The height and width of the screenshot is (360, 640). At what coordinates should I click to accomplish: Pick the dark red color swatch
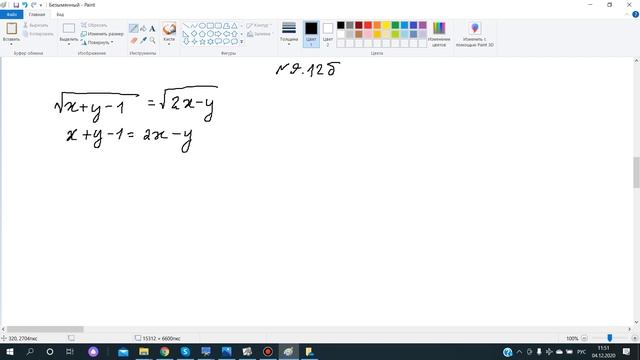coord(359,25)
